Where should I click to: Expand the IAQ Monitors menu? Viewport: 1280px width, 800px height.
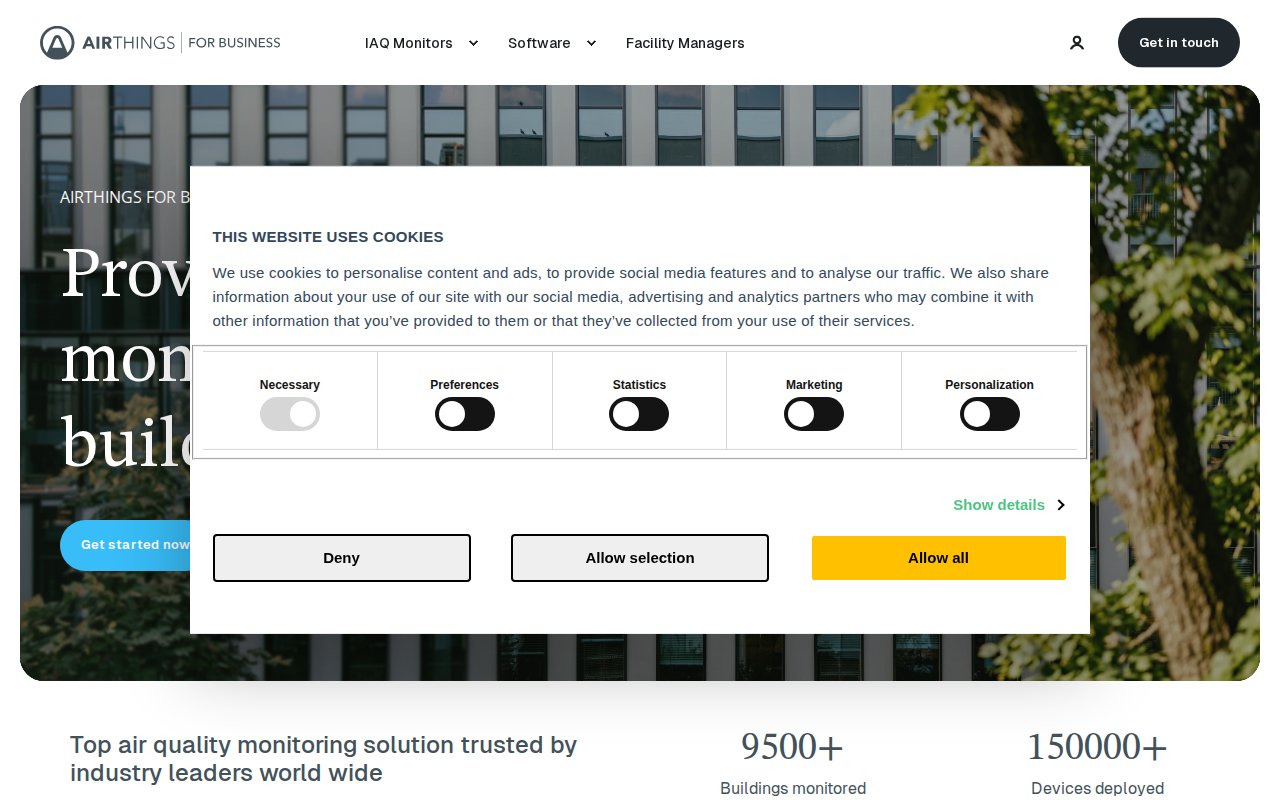(409, 43)
